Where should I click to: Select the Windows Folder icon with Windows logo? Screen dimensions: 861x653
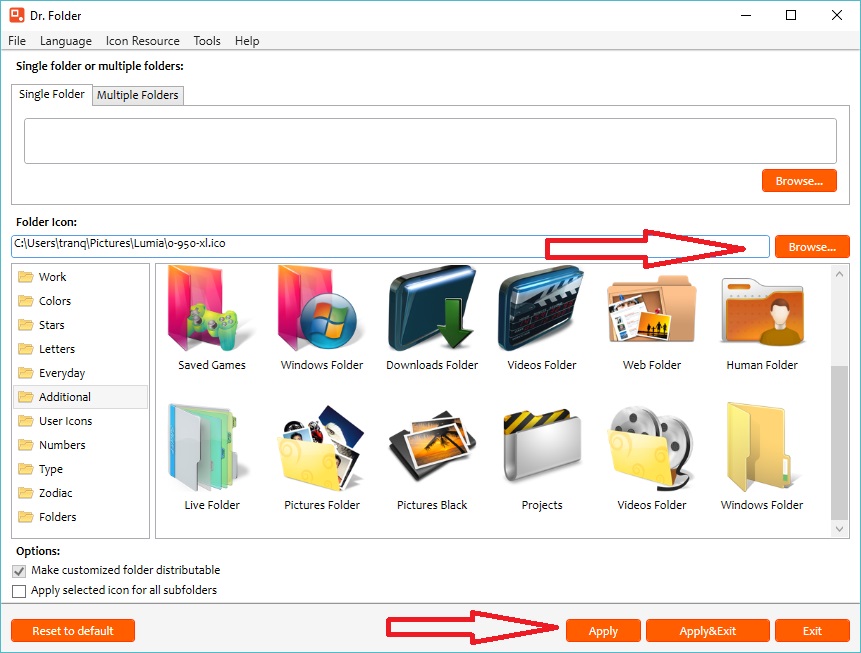point(320,310)
